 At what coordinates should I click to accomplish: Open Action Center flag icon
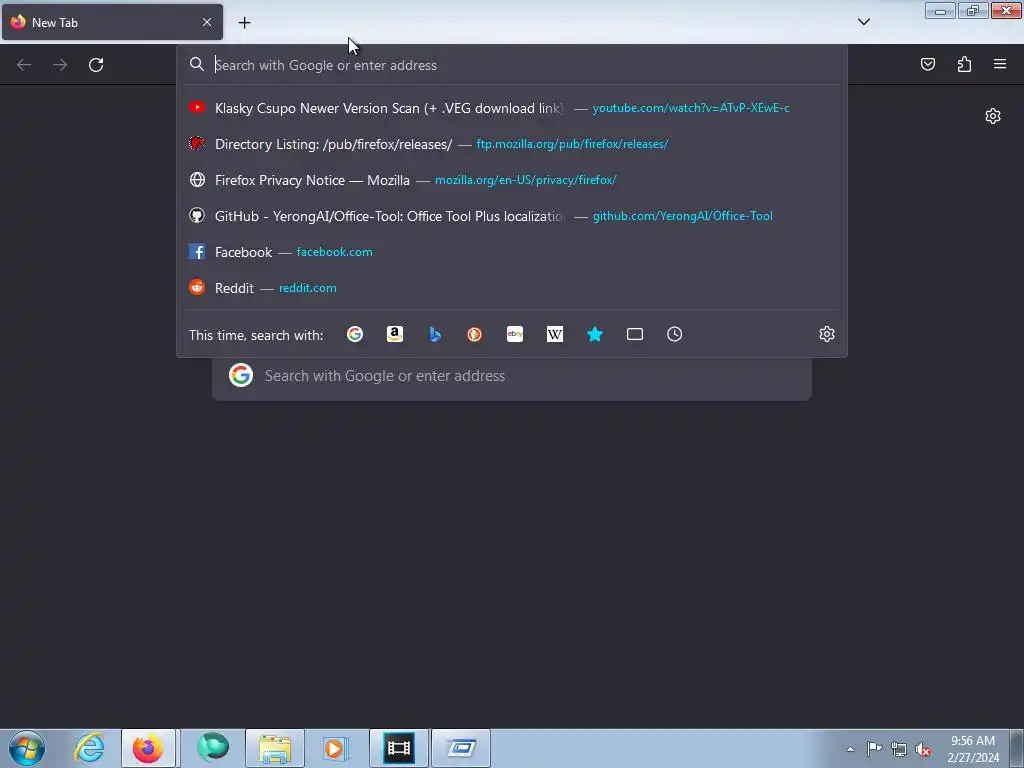[x=874, y=749]
